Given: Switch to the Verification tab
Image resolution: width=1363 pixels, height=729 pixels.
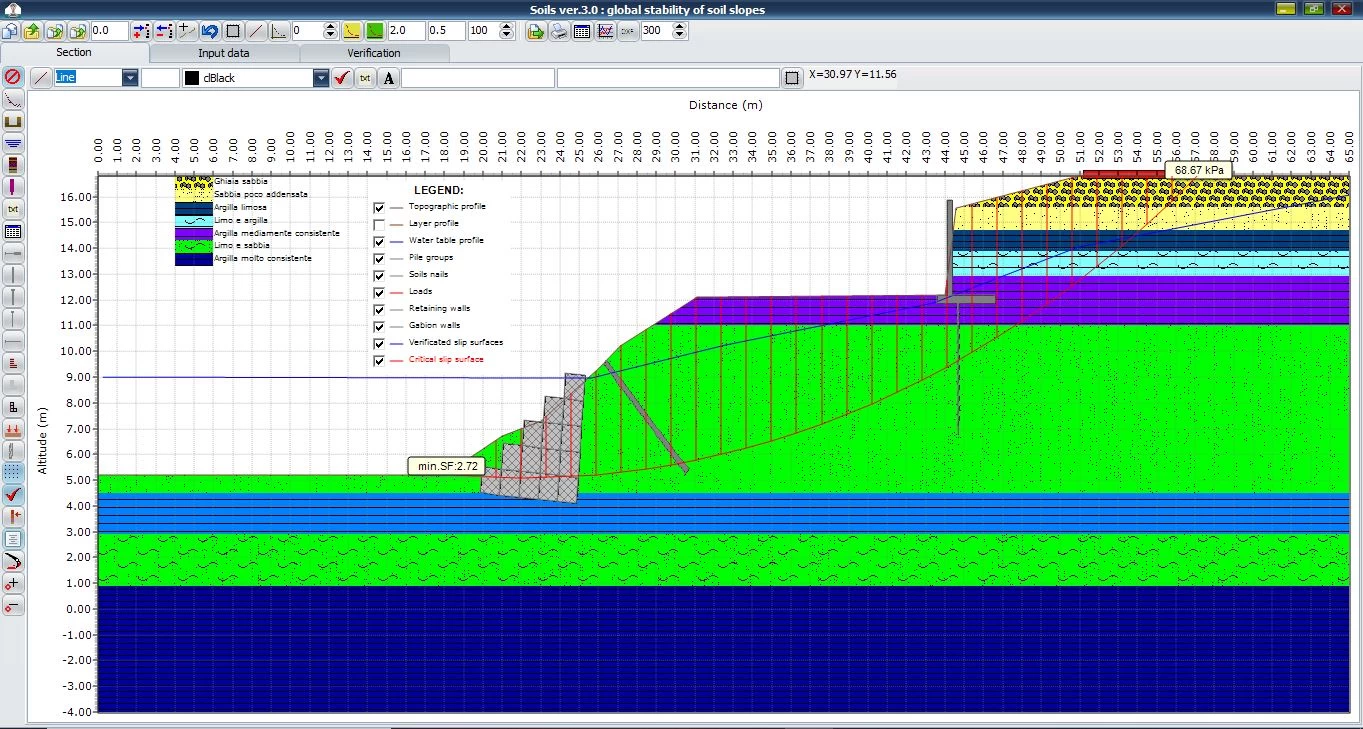Looking at the screenshot, I should pyautogui.click(x=374, y=53).
